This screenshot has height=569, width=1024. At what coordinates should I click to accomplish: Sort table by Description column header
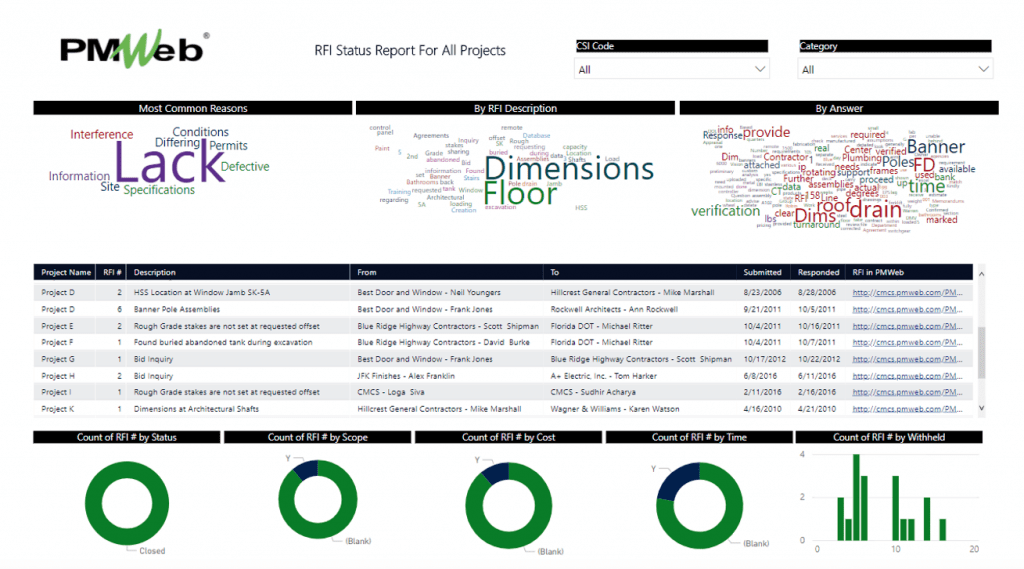click(x=155, y=272)
